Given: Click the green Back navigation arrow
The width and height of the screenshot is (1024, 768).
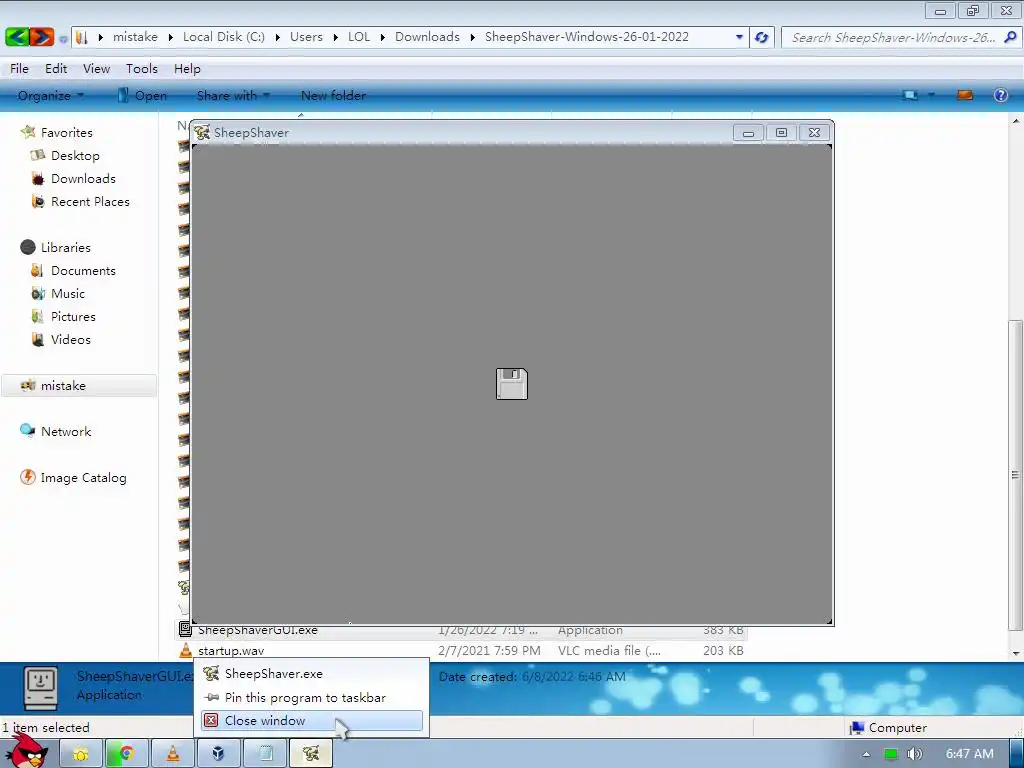Looking at the screenshot, I should [x=17, y=37].
